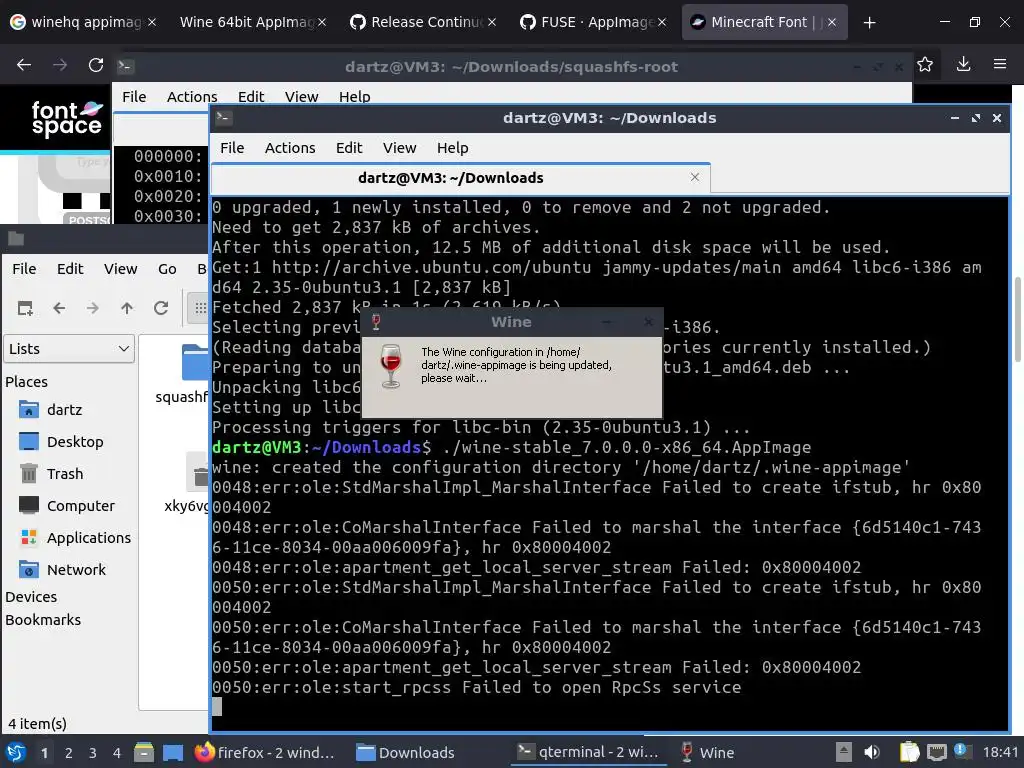1024x768 pixels.
Task: Open the network tray icon
Action: point(937,752)
